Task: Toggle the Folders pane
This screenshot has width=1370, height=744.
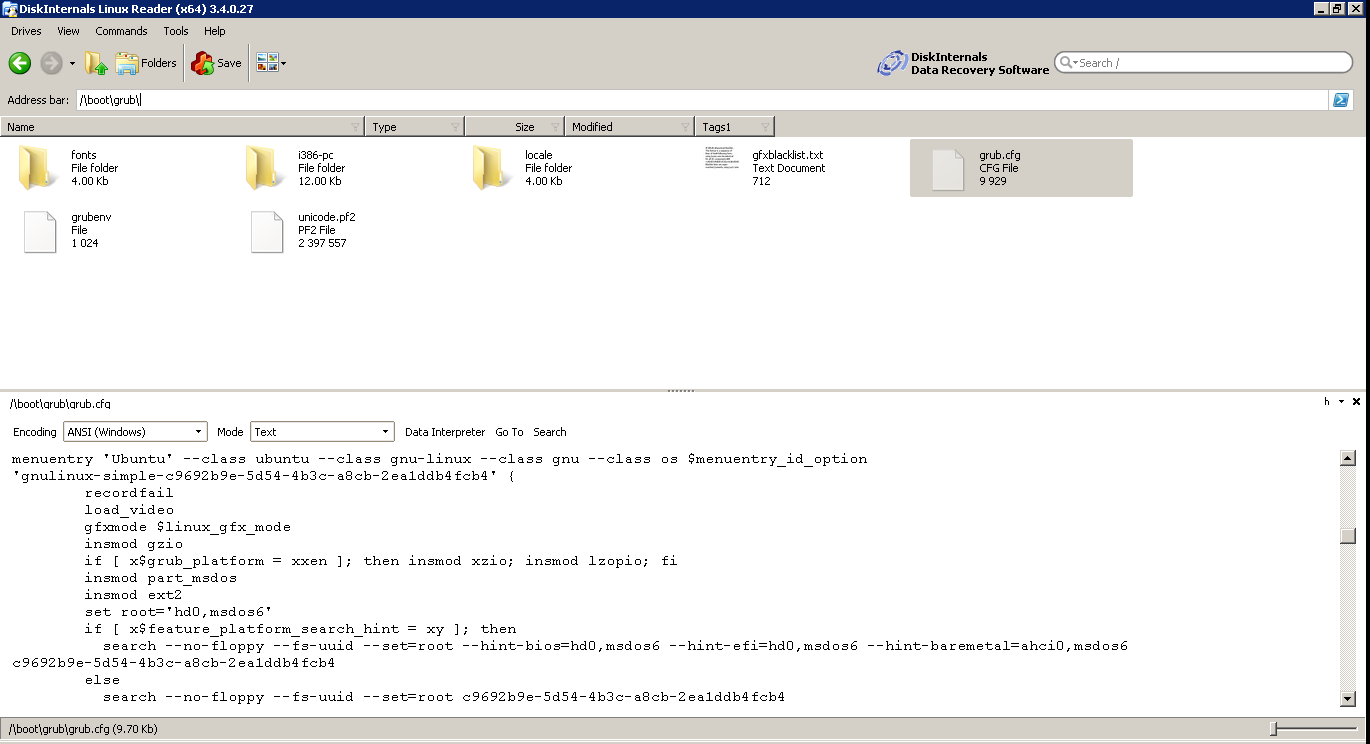Action: coord(146,63)
